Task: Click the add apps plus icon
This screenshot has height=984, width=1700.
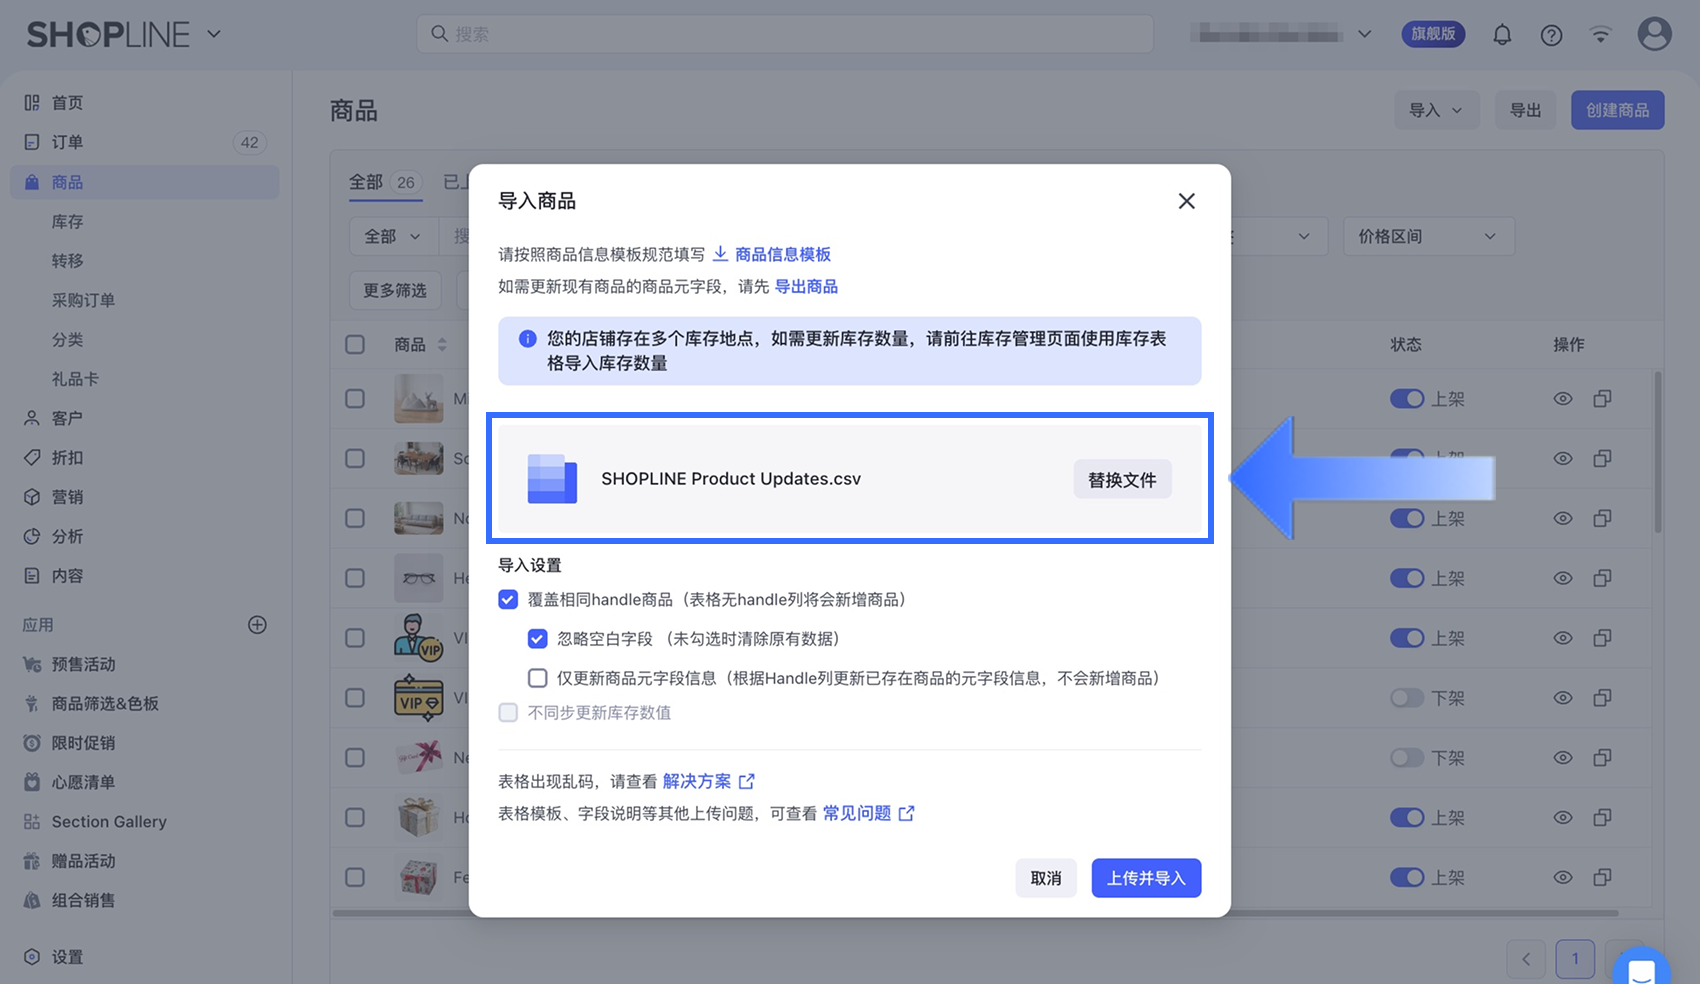Action: tap(257, 625)
